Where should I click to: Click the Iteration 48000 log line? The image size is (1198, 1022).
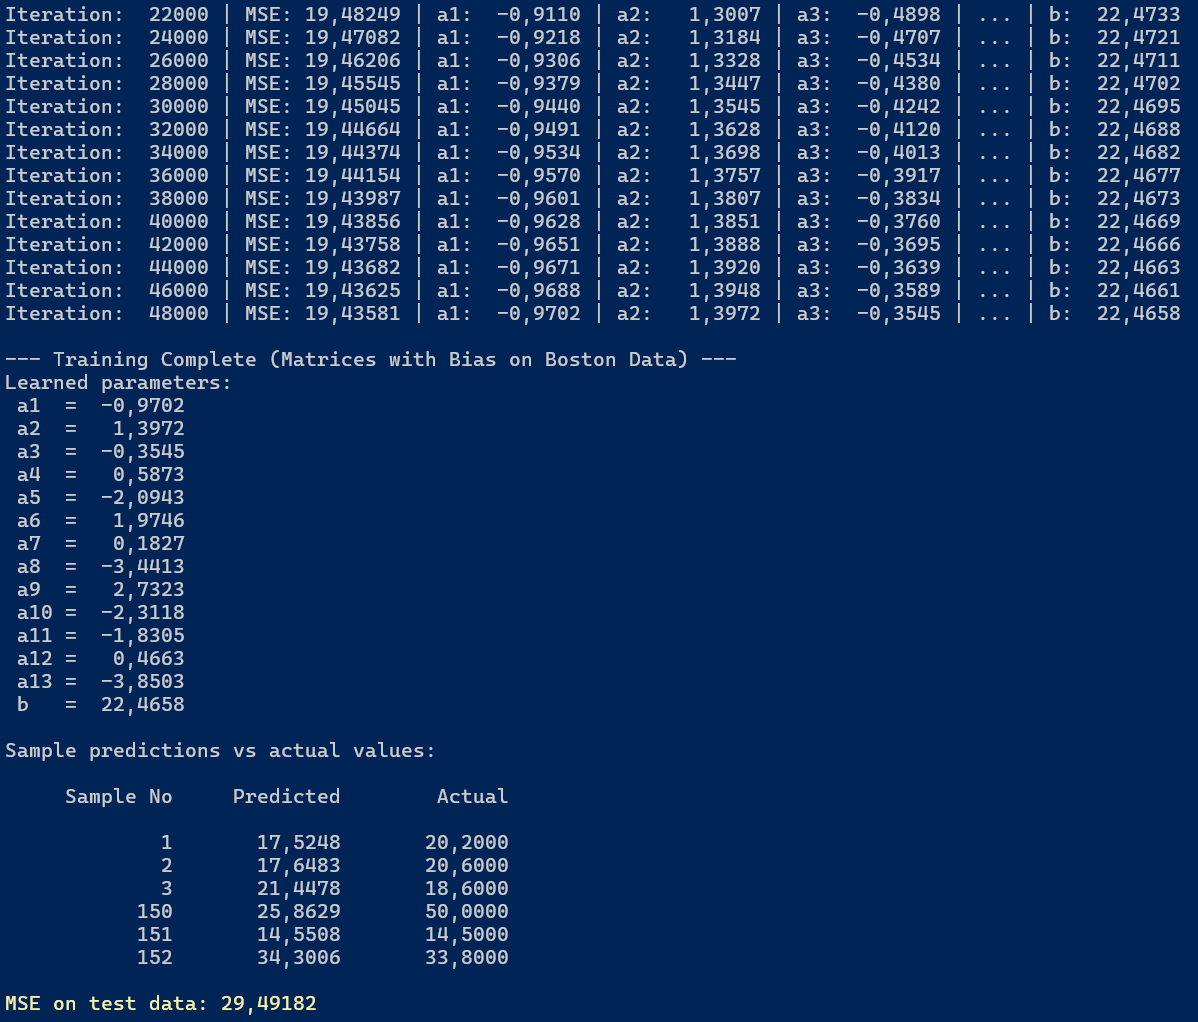point(592,313)
